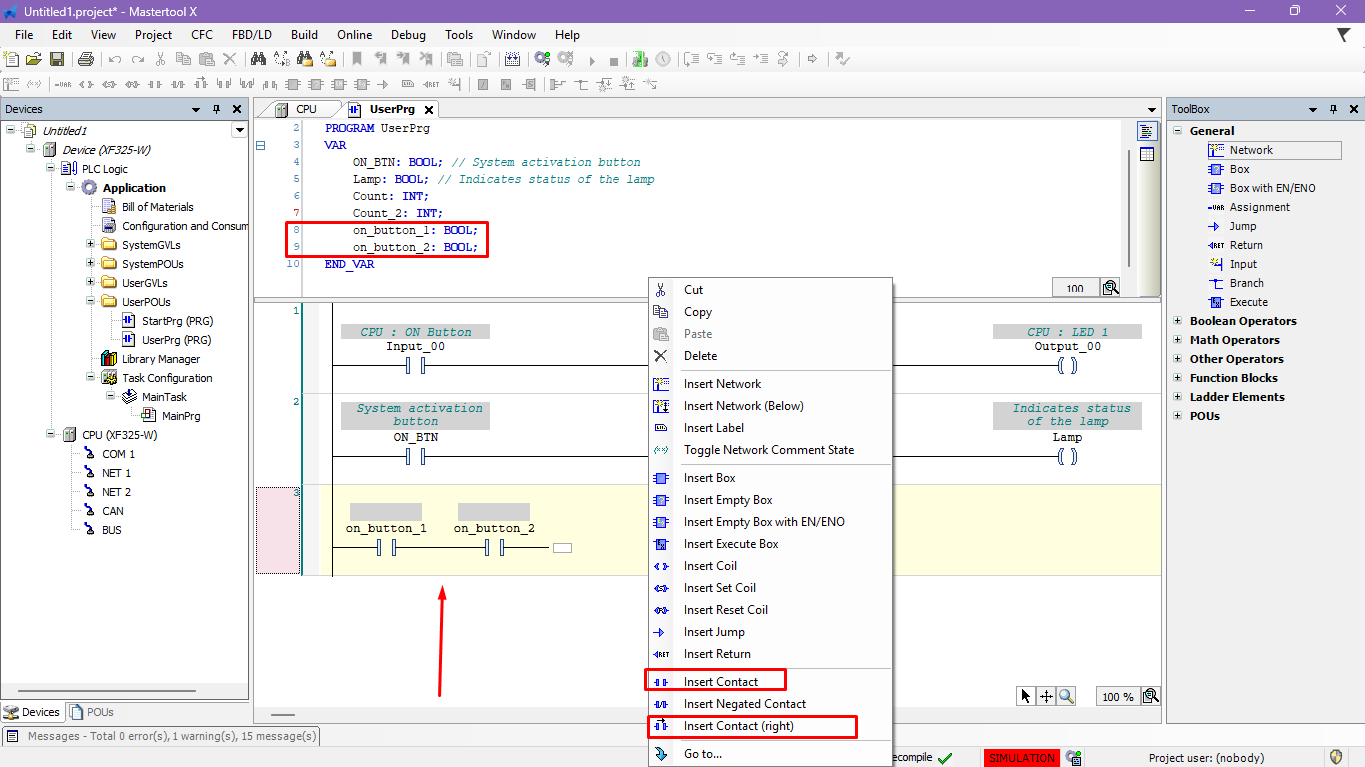
Task: Click the Open folder icon in toolbar
Action: click(x=34, y=60)
